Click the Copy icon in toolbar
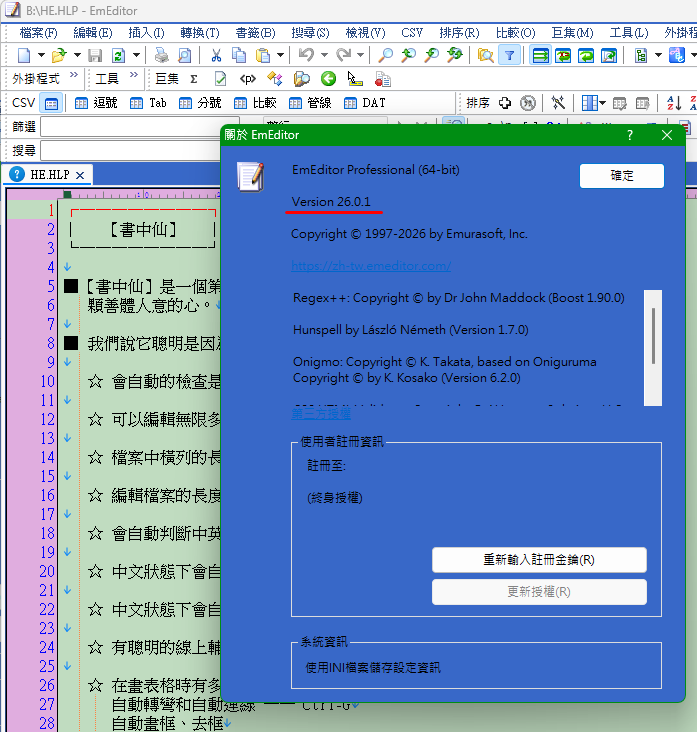Viewport: 697px width, 732px height. coord(239,56)
